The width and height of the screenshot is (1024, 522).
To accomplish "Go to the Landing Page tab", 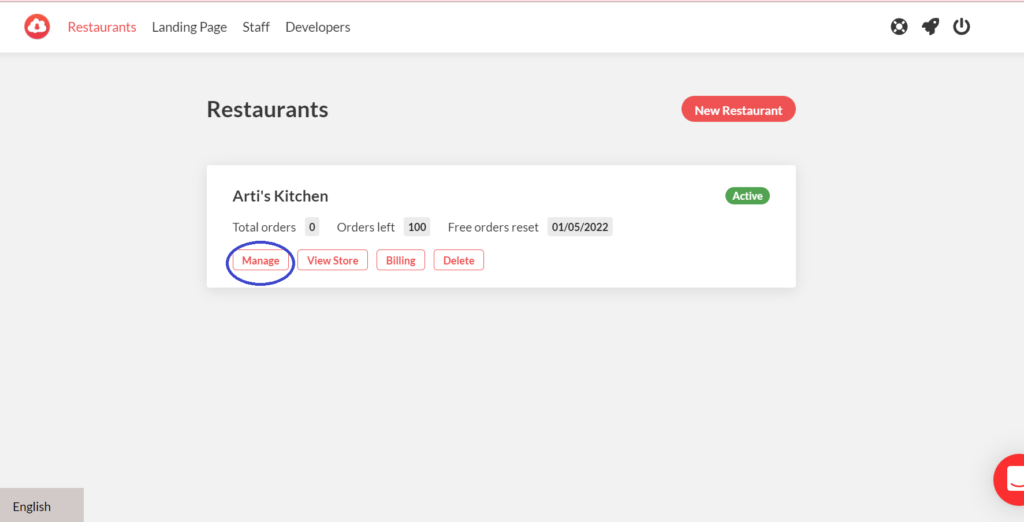I will 189,27.
